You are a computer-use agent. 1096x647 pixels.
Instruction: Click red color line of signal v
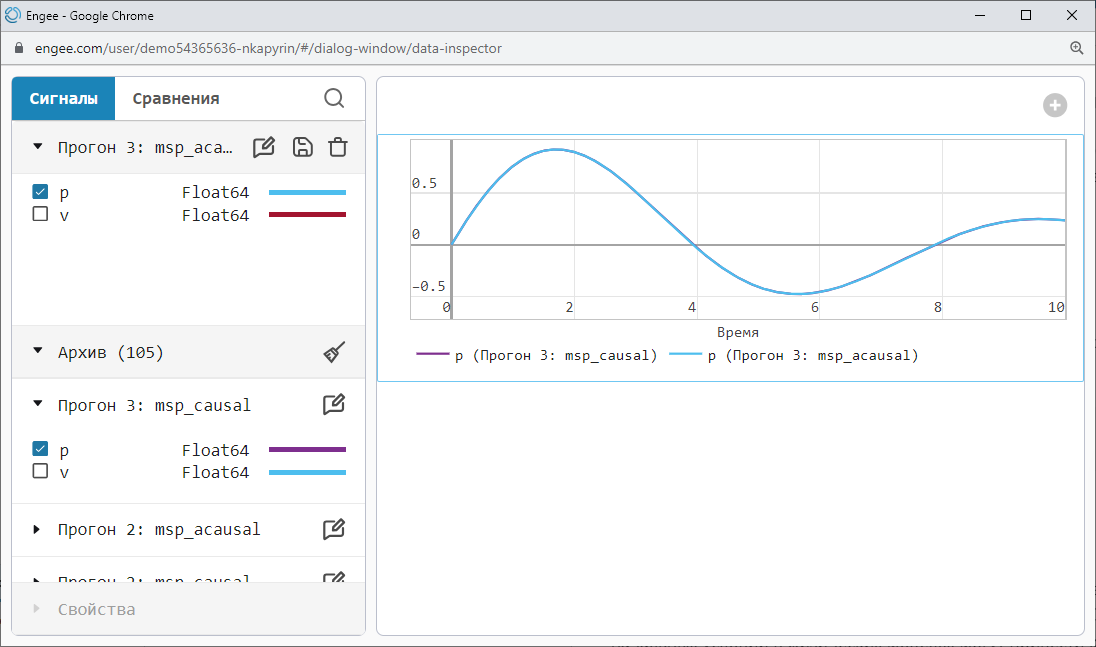point(307,215)
